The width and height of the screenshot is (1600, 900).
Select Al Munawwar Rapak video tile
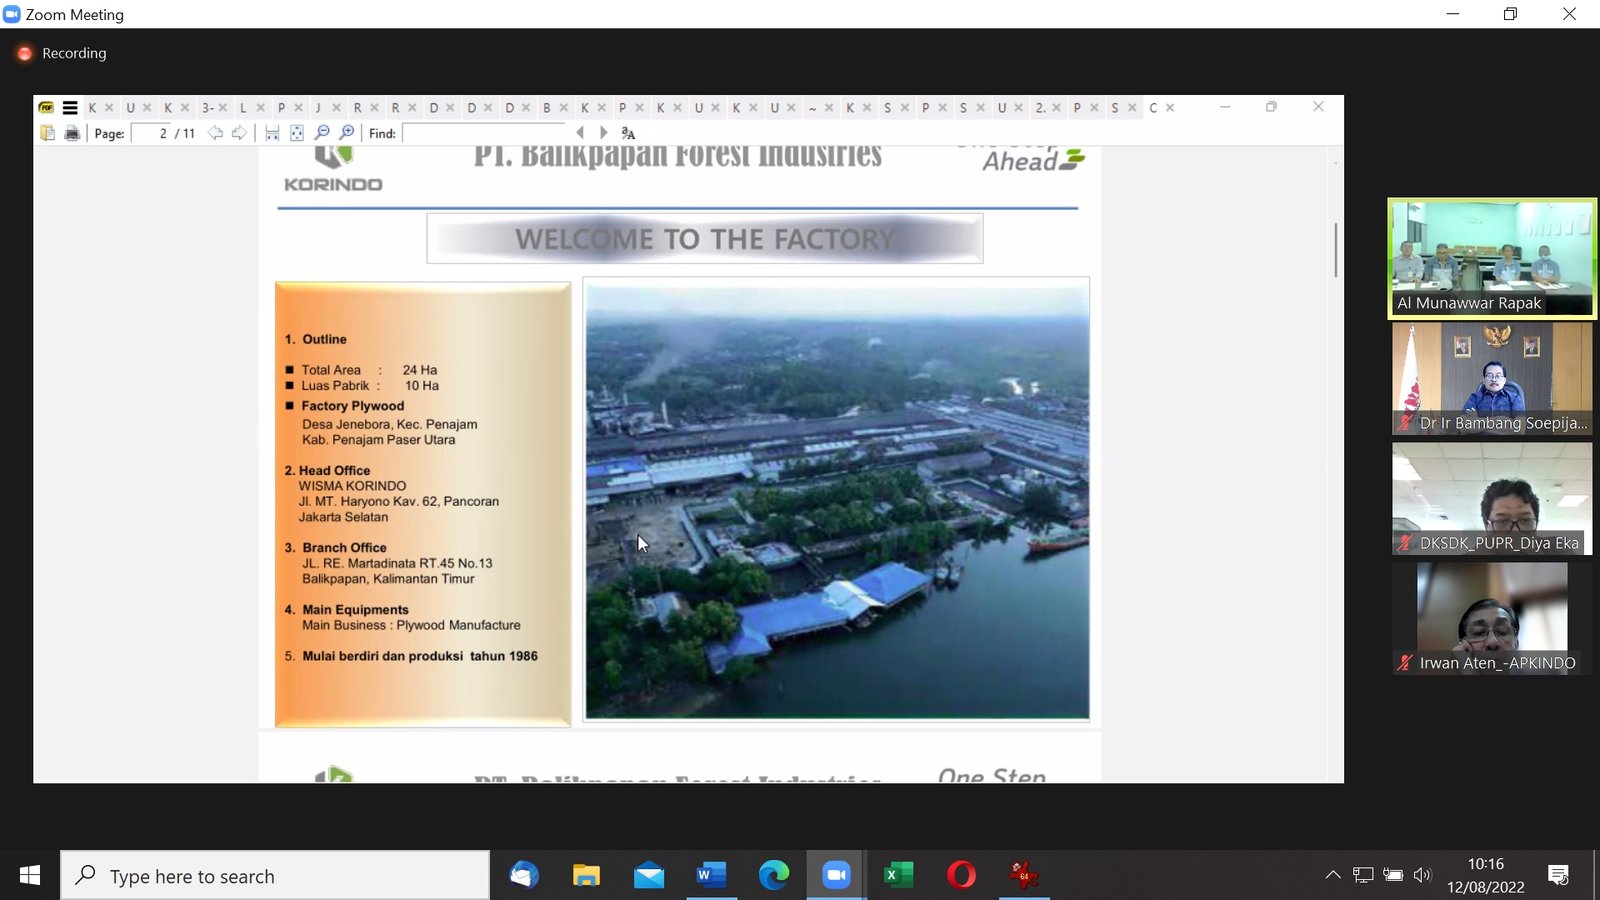pyautogui.click(x=1492, y=259)
